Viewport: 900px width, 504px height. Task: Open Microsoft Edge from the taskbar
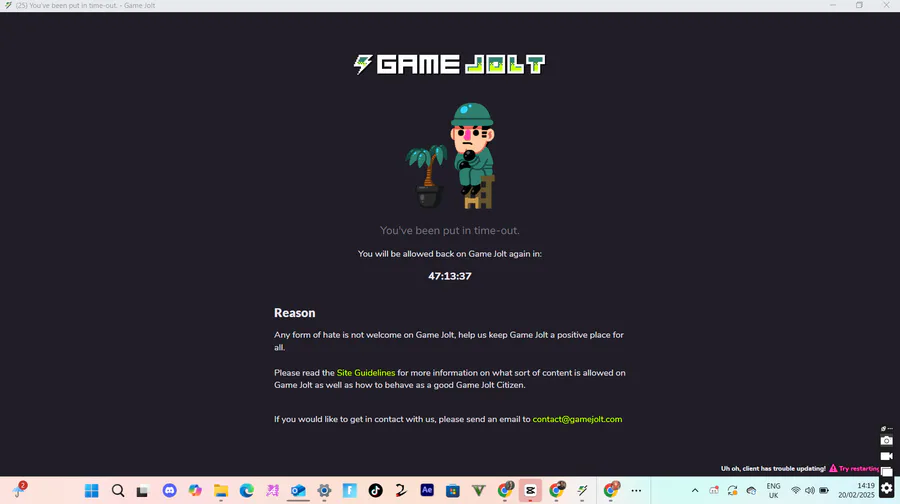[x=247, y=490]
